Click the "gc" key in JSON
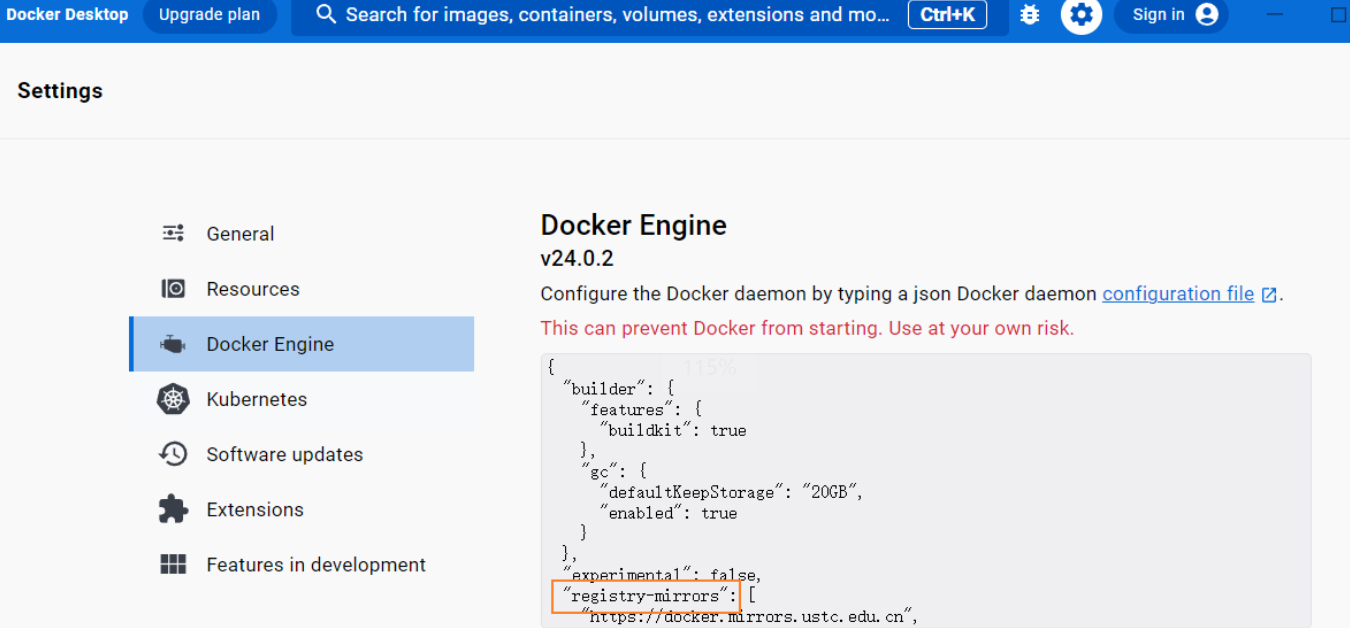1350x628 pixels. tap(601, 471)
